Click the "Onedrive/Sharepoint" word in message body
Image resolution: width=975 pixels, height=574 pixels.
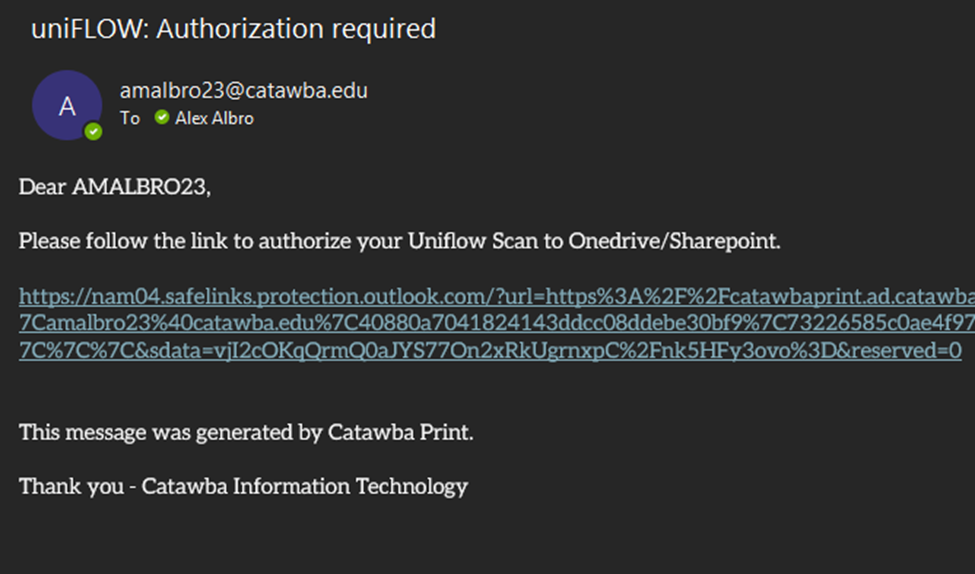coord(674,241)
